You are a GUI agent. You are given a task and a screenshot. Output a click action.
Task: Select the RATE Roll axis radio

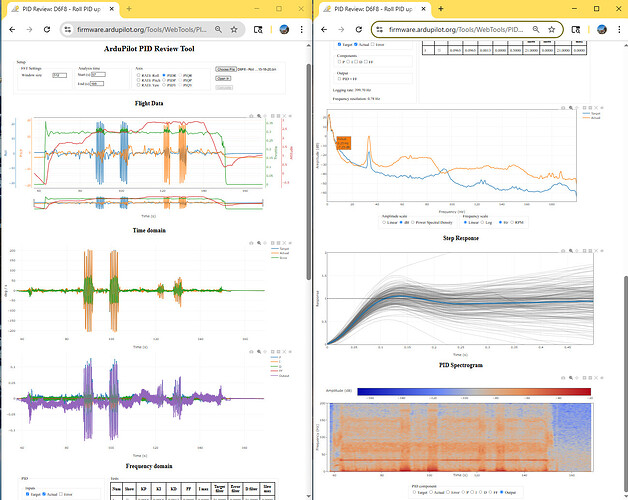pyautogui.click(x=139, y=75)
